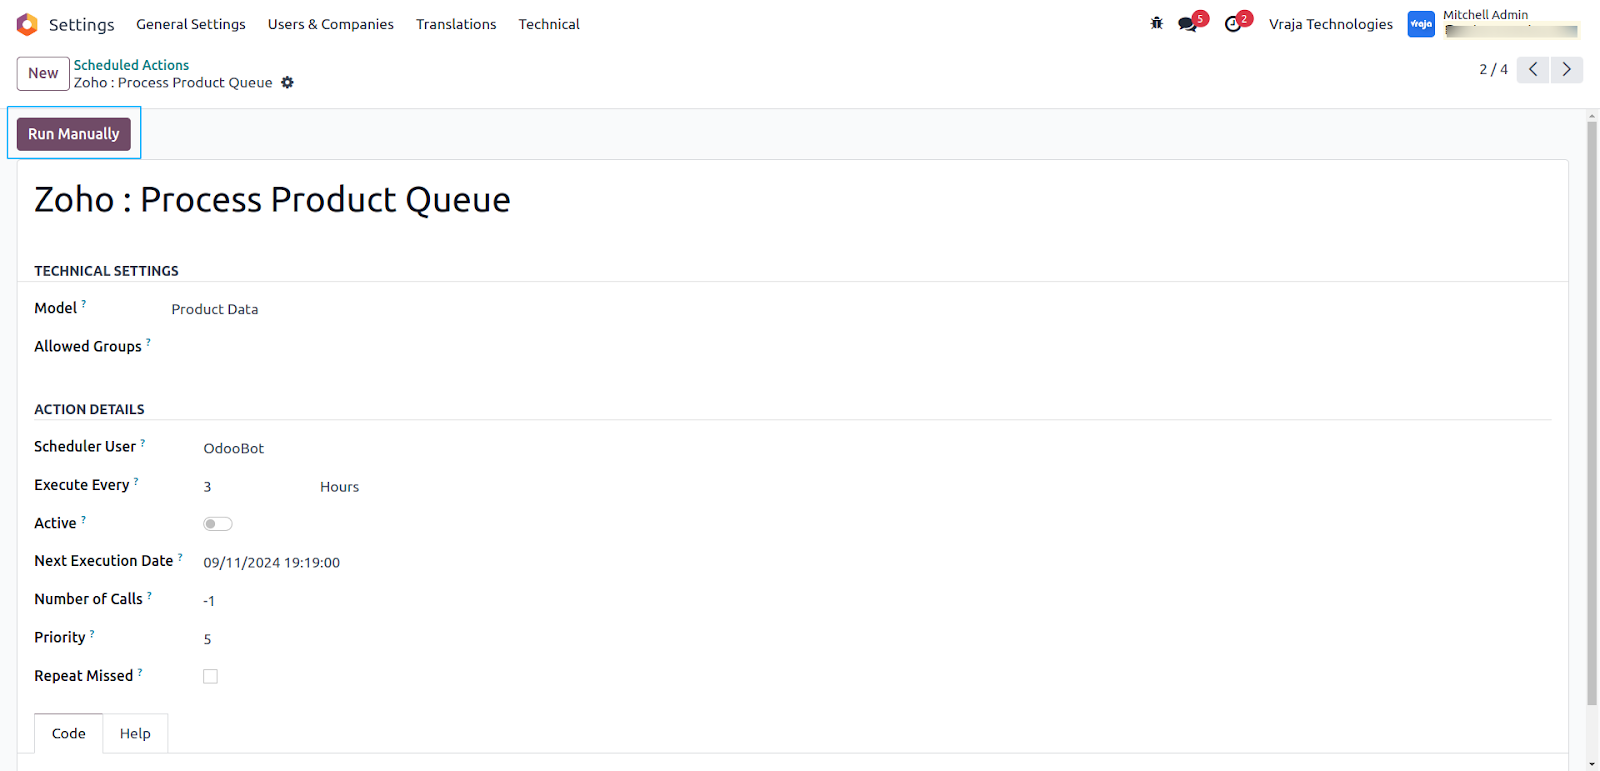Screen dimensions: 1600x771
Task: Click the Run Manually button
Action: [x=74, y=134]
